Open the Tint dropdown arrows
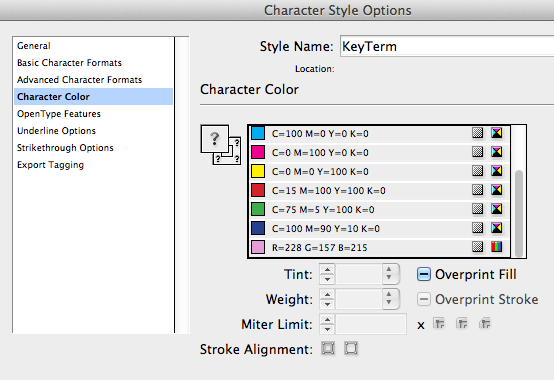 coord(390,274)
